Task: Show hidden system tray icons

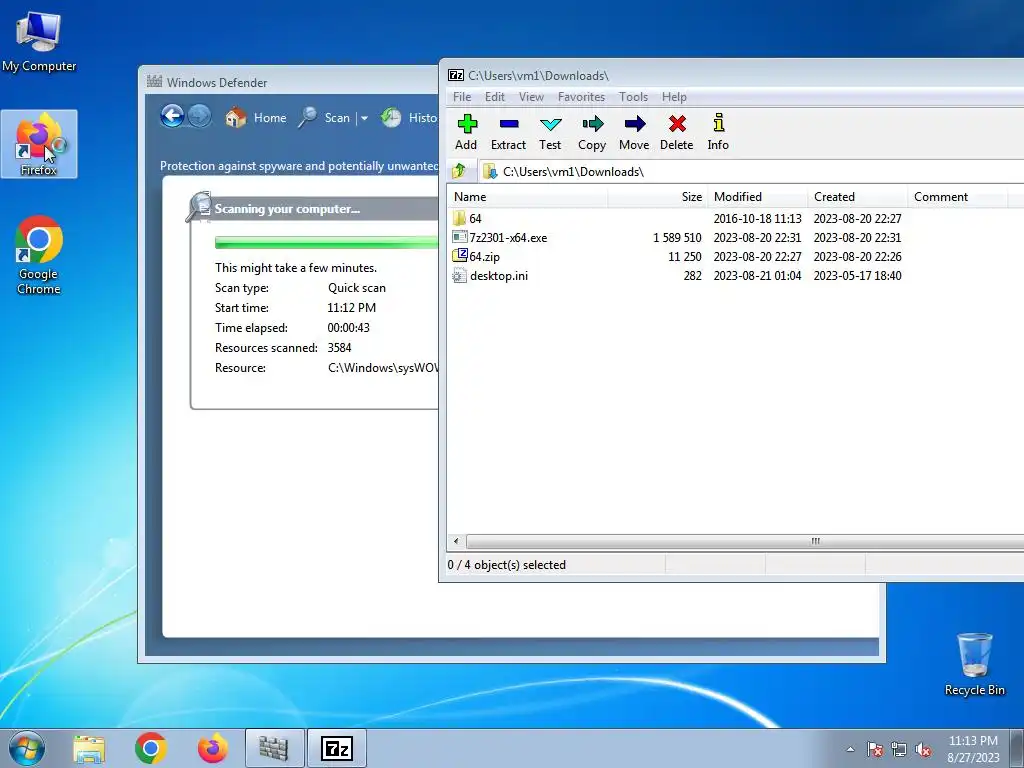Action: pyautogui.click(x=850, y=749)
